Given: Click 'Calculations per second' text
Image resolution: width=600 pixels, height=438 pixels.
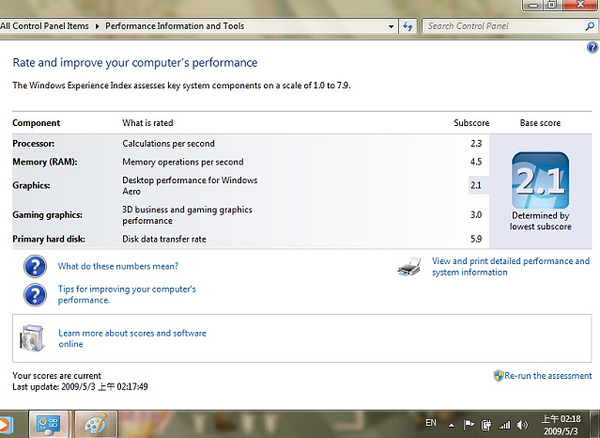Looking at the screenshot, I should [x=168, y=143].
